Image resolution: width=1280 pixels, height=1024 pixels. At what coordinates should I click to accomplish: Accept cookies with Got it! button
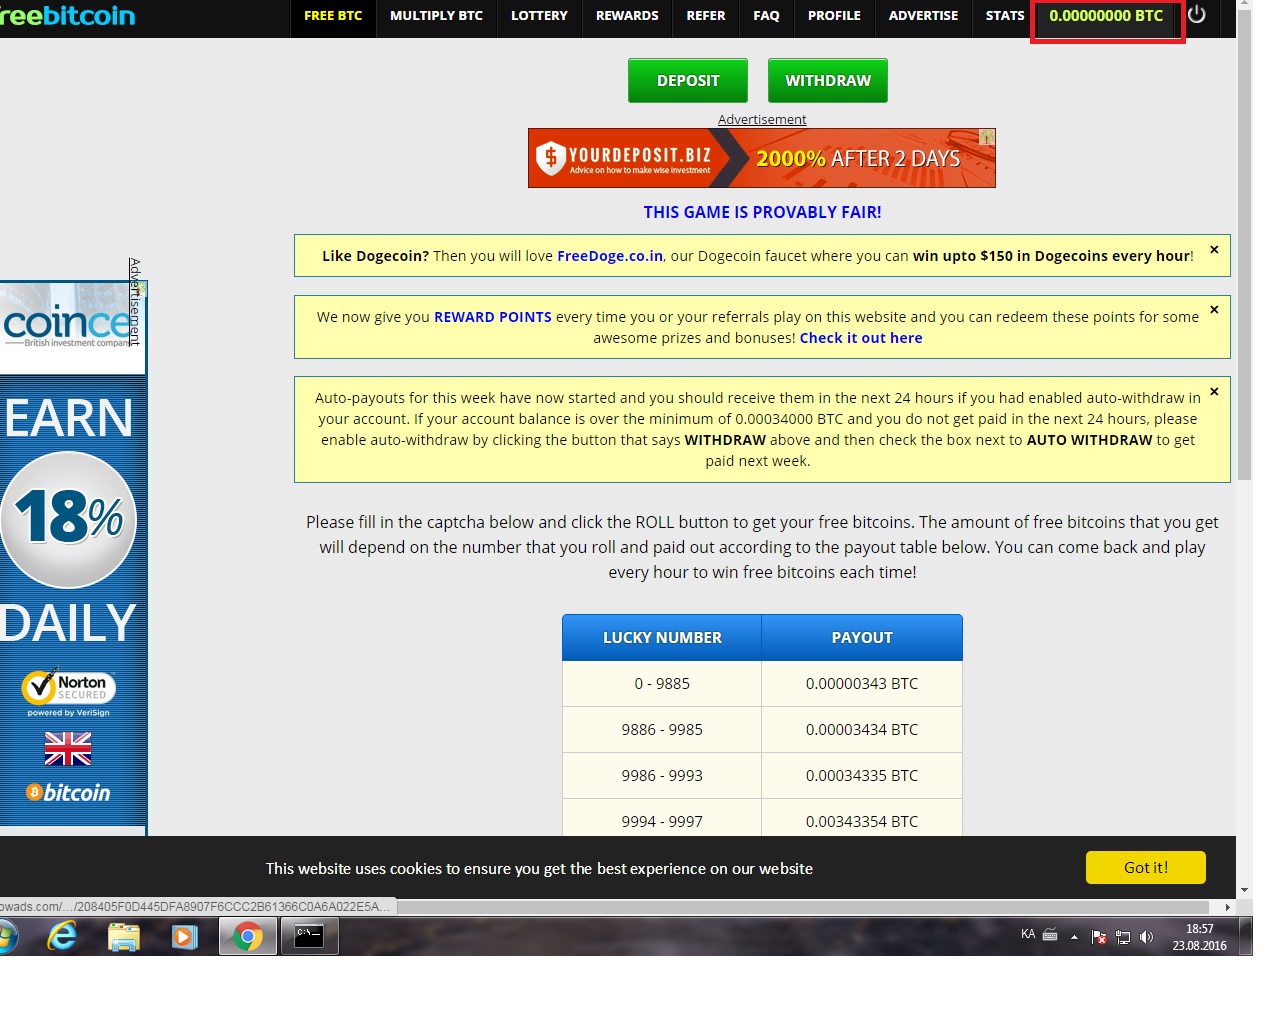[1146, 868]
